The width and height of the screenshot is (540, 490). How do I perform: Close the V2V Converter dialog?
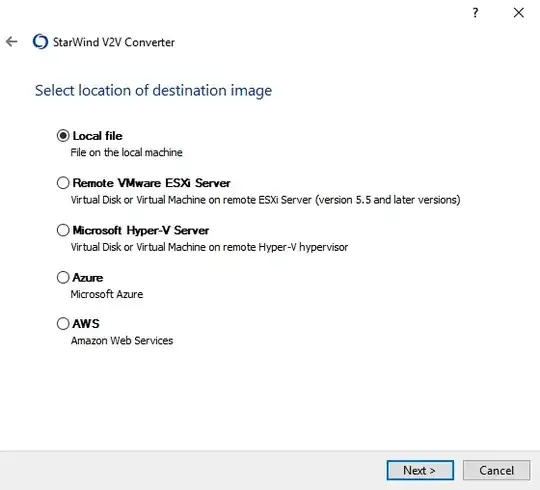(519, 13)
